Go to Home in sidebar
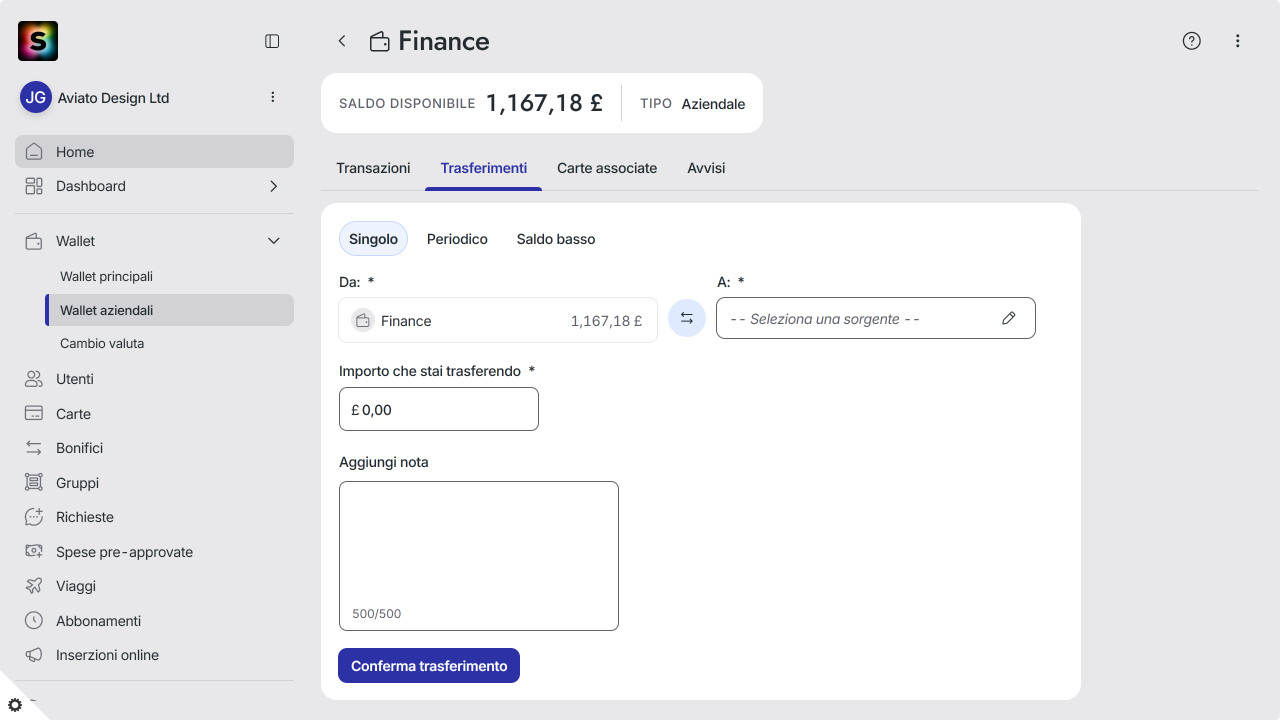This screenshot has width=1280, height=720. (x=154, y=151)
